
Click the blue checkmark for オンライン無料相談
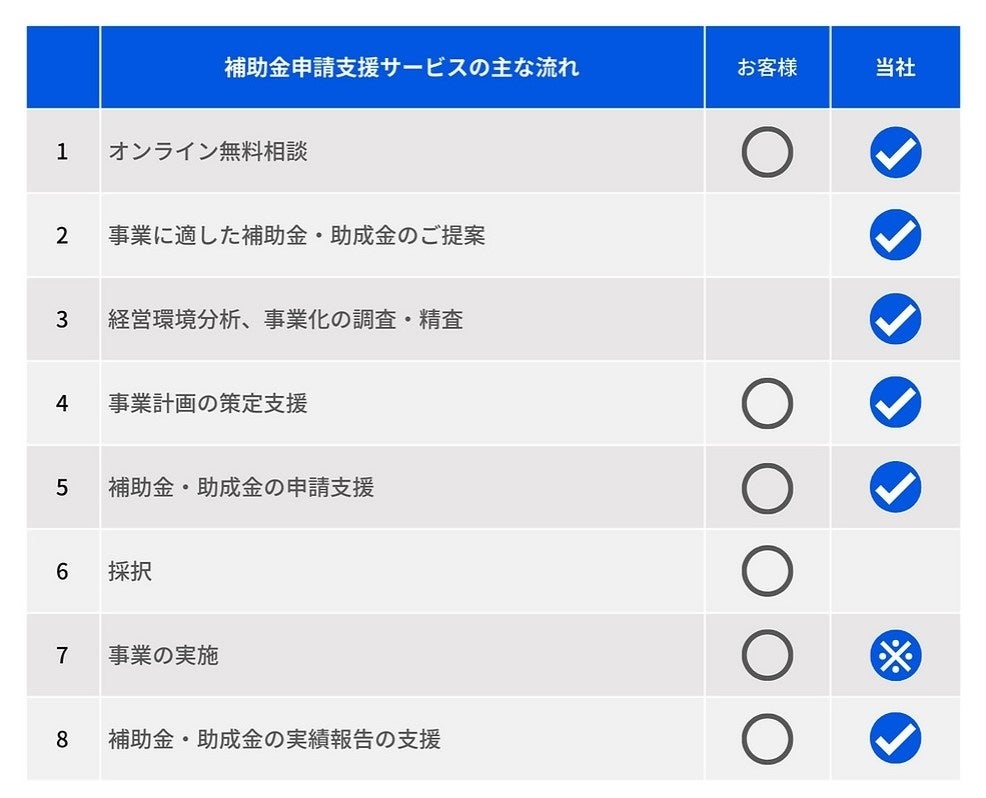click(x=895, y=153)
